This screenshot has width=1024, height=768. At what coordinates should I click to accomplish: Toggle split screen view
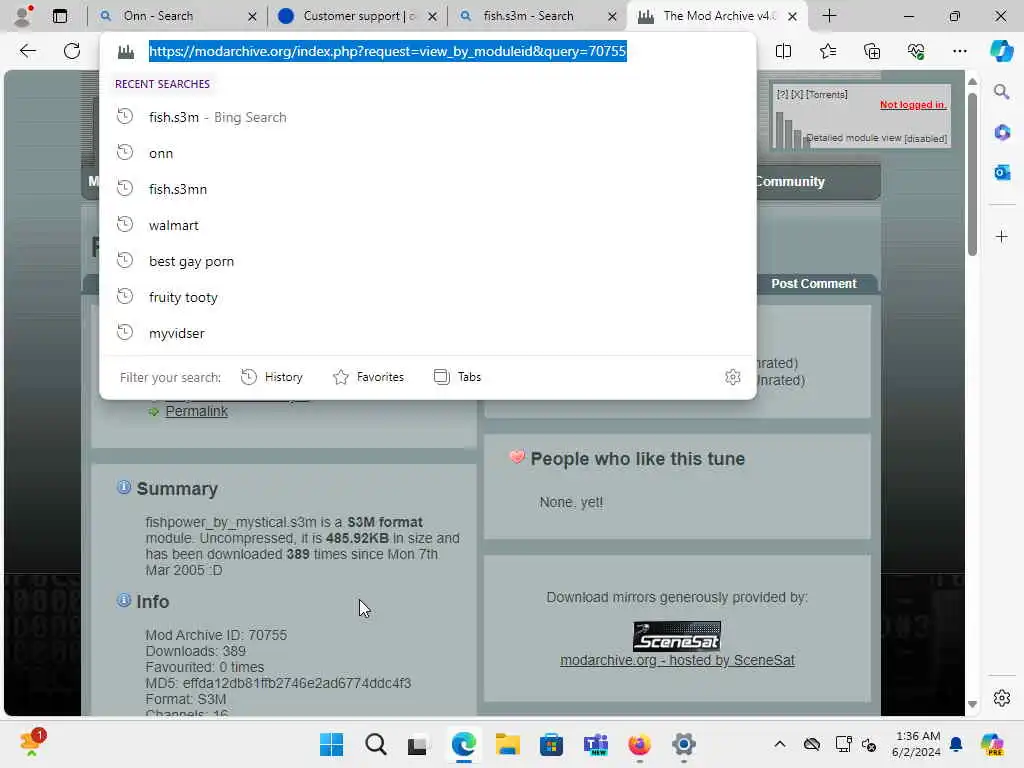point(783,51)
